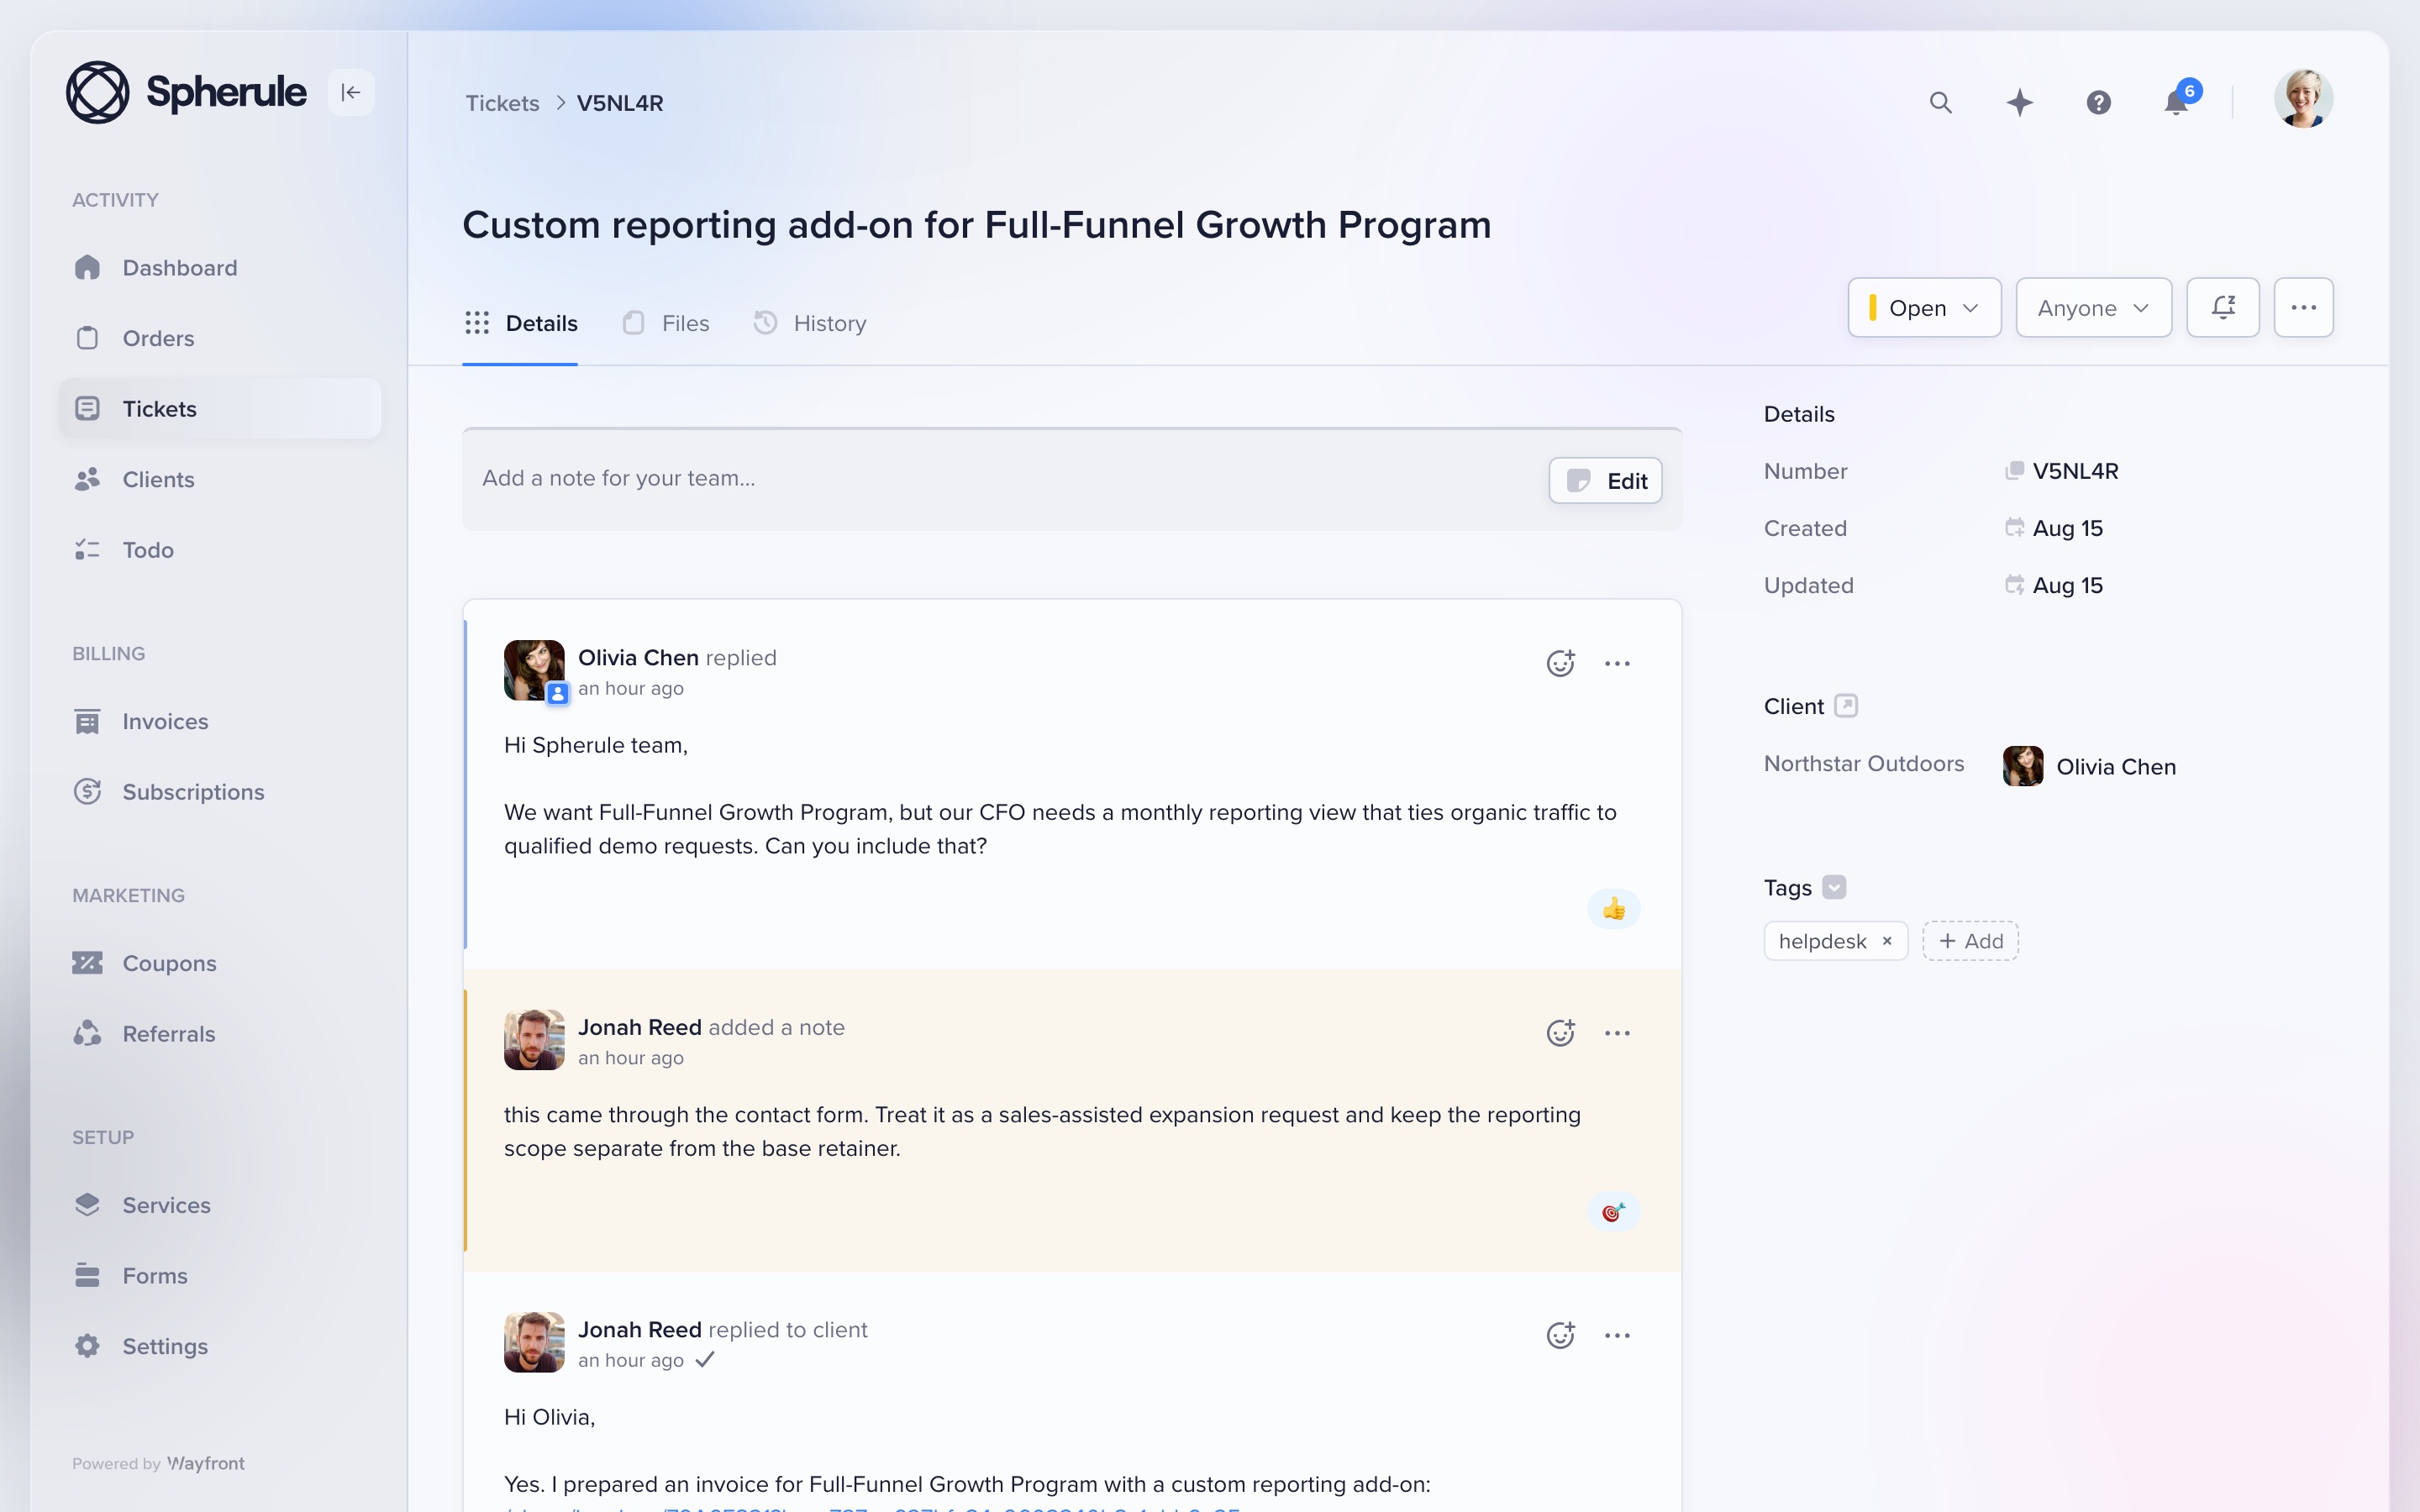Open Services in sidebar

pos(220,1205)
